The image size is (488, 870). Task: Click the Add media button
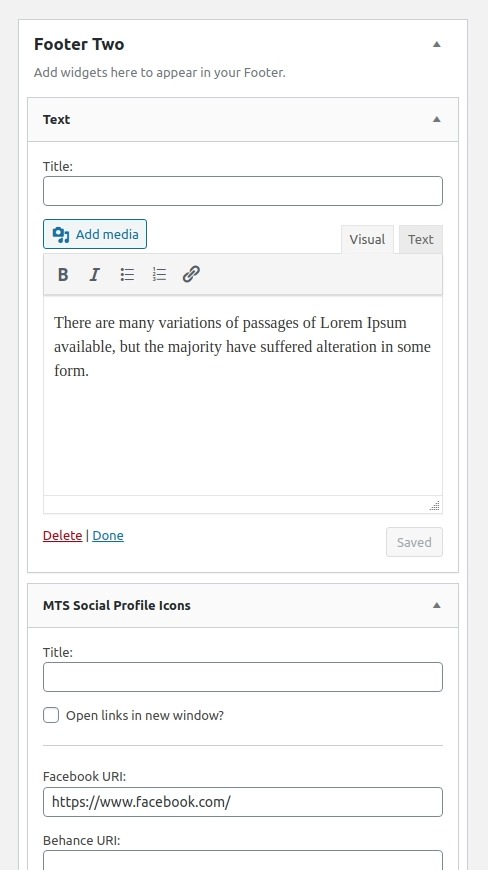pos(95,234)
